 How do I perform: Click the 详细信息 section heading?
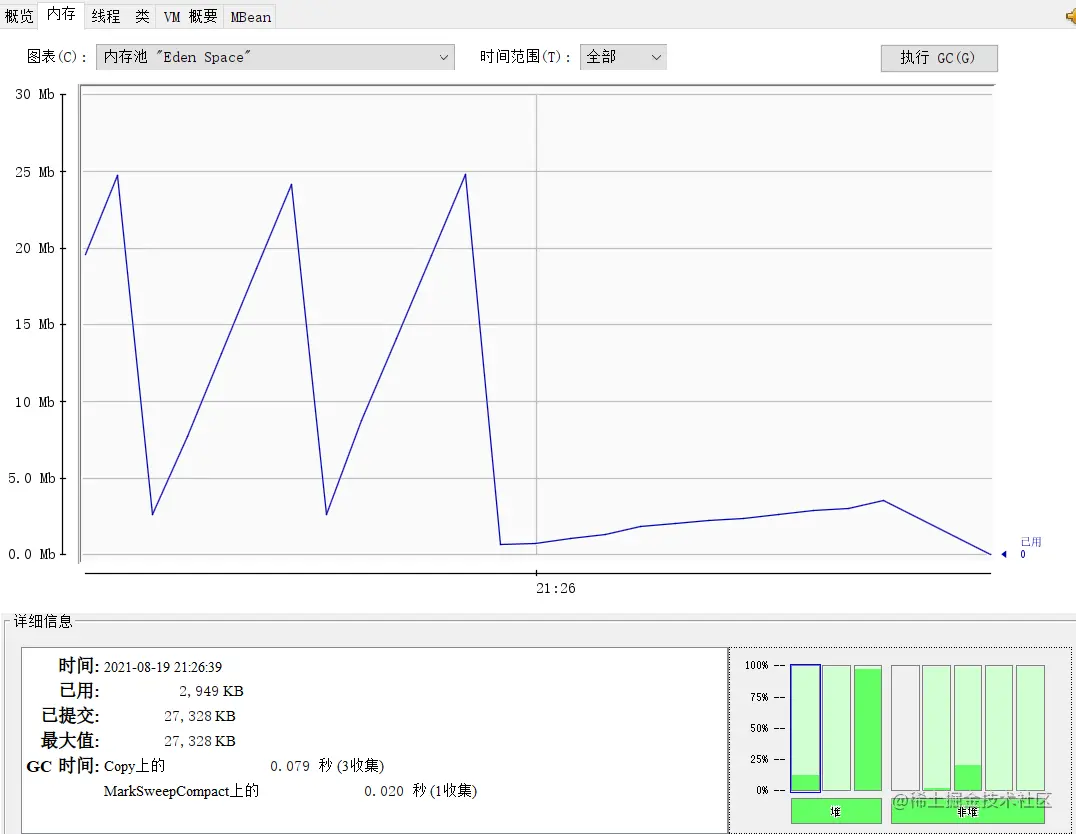click(43, 622)
